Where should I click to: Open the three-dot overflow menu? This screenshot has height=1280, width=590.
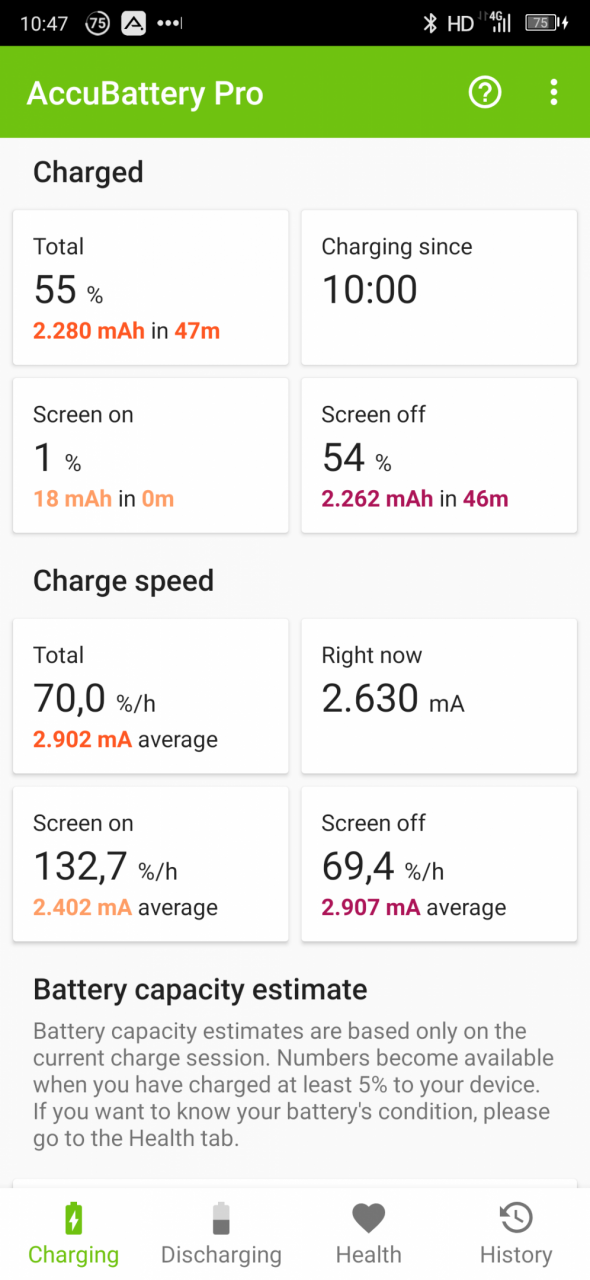tap(554, 93)
